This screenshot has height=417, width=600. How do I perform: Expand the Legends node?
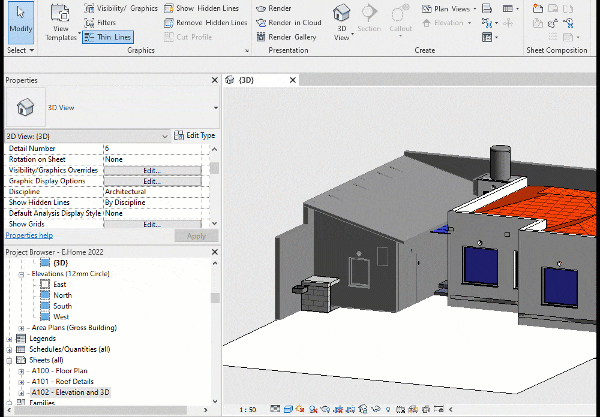[x=9, y=339]
